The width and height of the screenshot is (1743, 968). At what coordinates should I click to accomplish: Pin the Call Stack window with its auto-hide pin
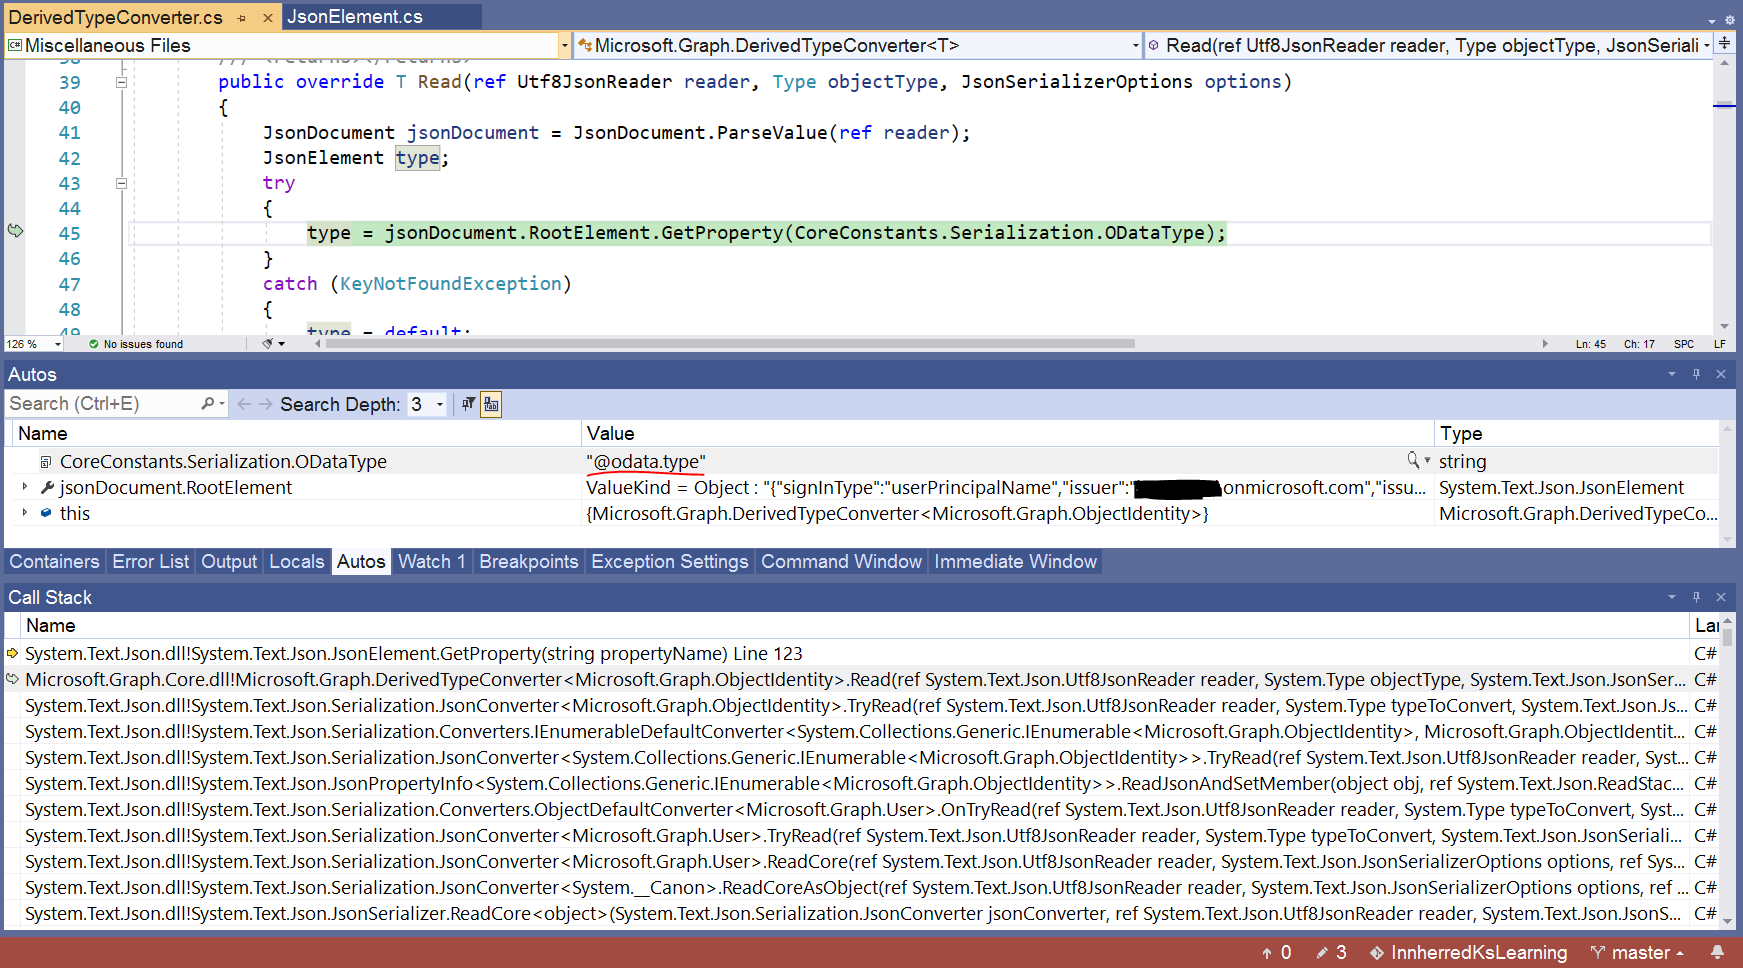click(1695, 597)
